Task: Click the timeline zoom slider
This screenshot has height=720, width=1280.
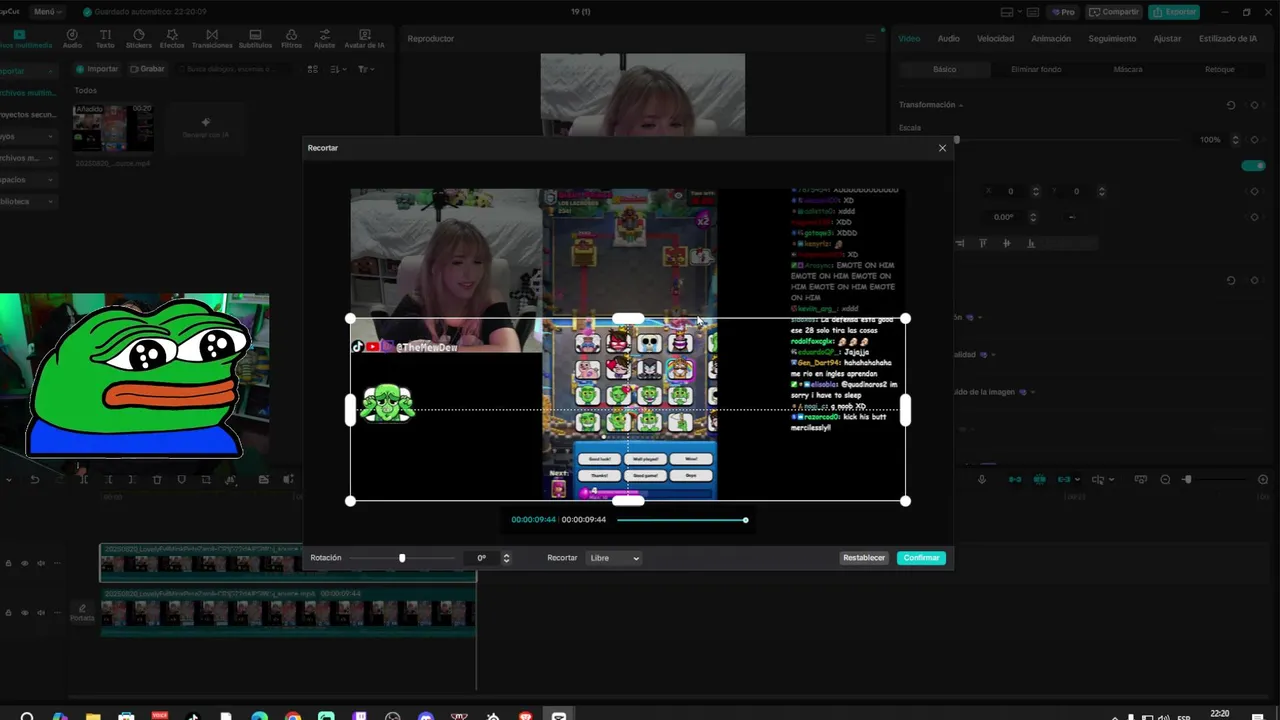Action: pyautogui.click(x=1213, y=480)
